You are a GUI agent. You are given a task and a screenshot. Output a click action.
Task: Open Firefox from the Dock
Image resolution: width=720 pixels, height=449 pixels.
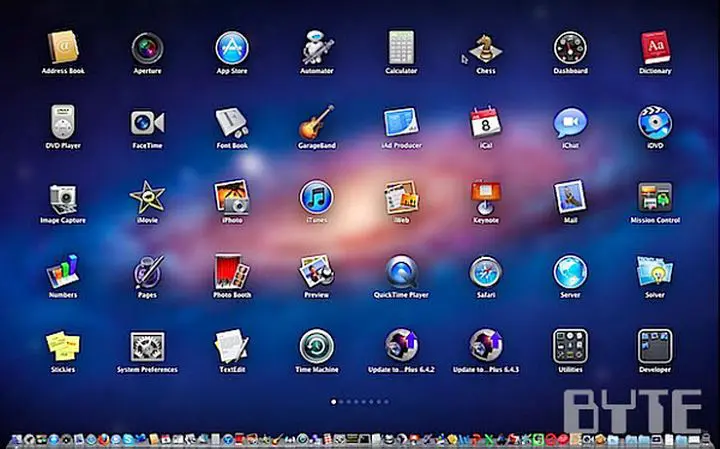pos(104,439)
